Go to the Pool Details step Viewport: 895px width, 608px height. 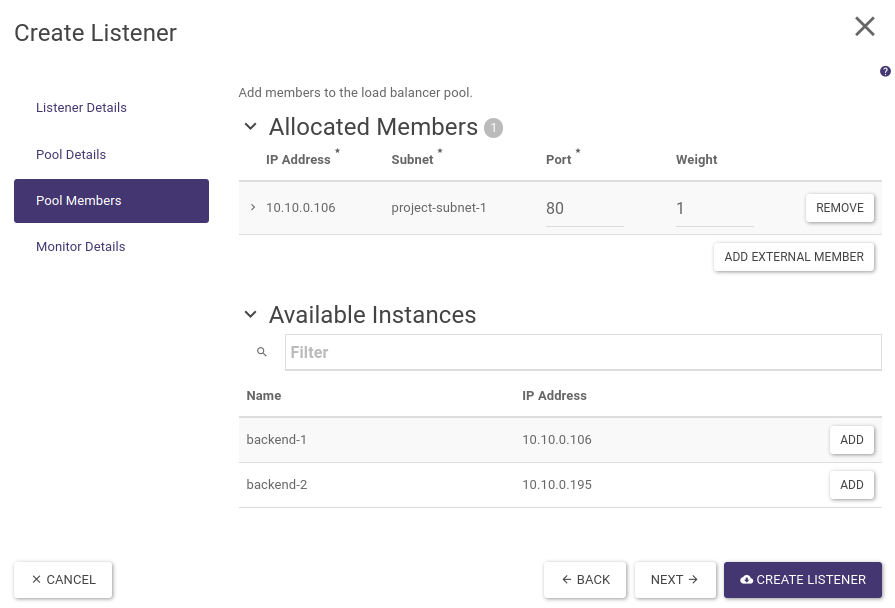[71, 155]
